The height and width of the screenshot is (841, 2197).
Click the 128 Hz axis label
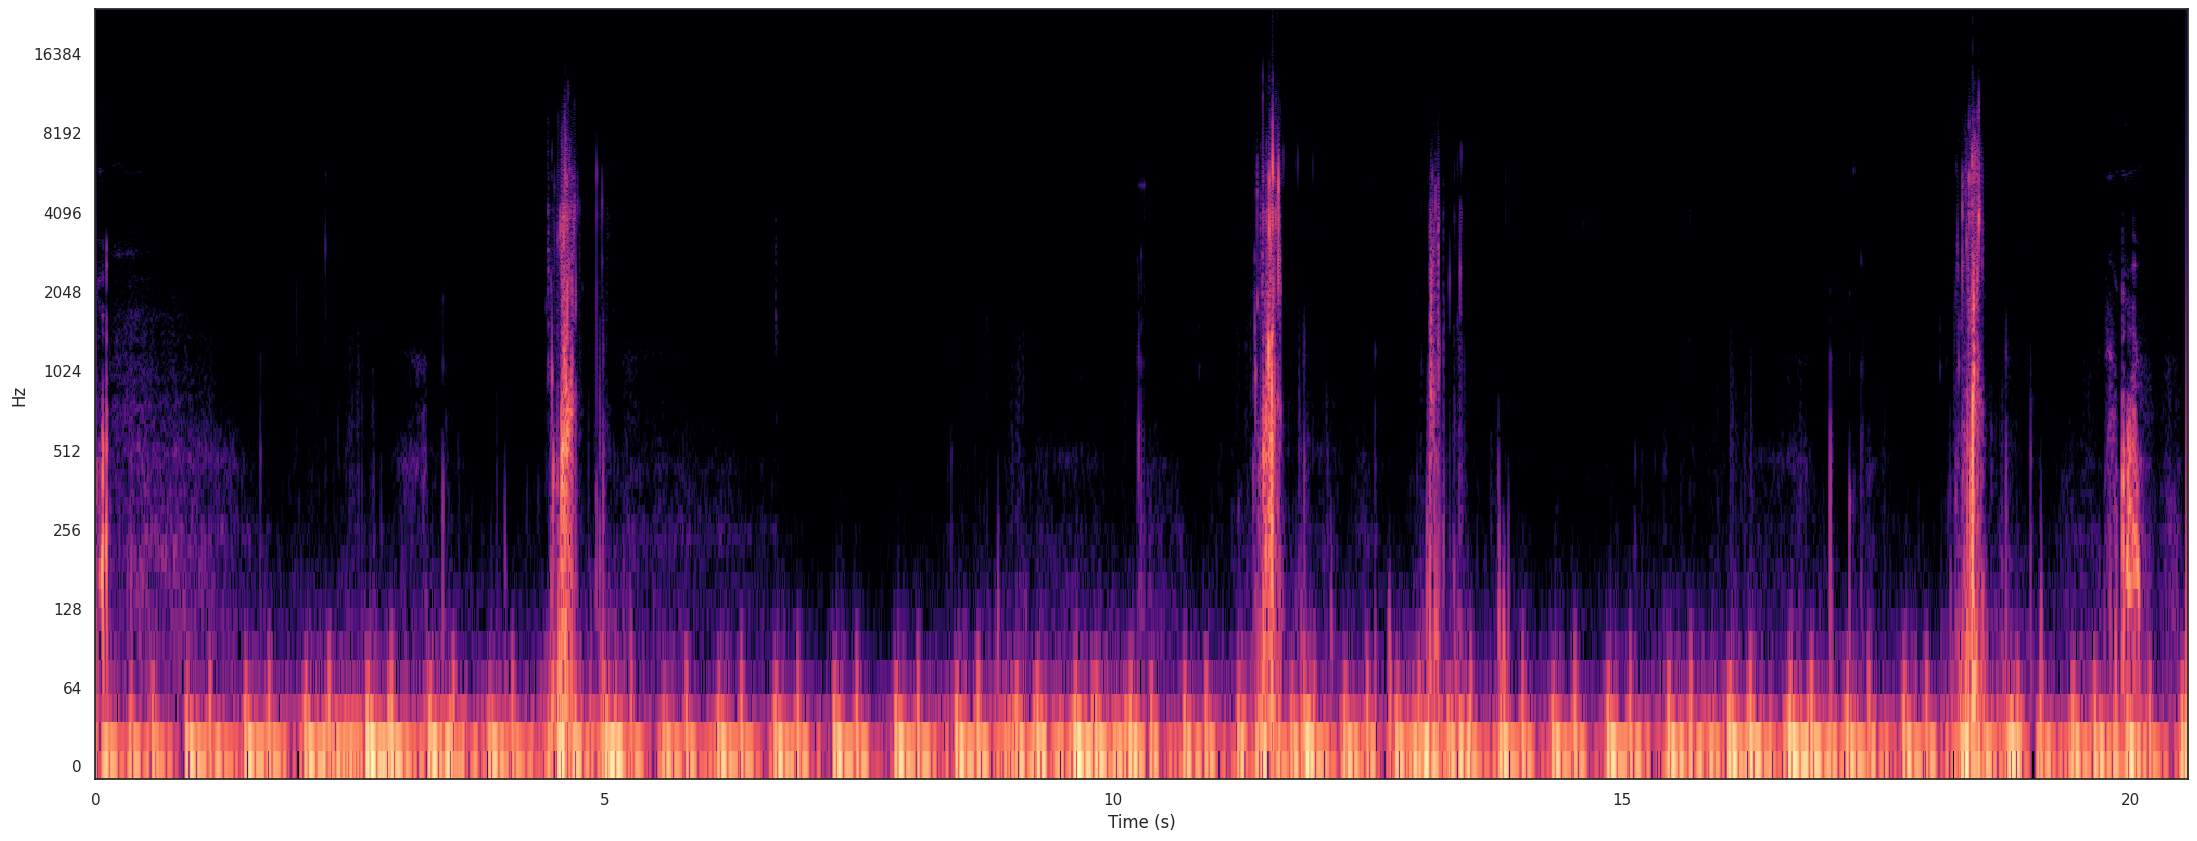[x=67, y=609]
